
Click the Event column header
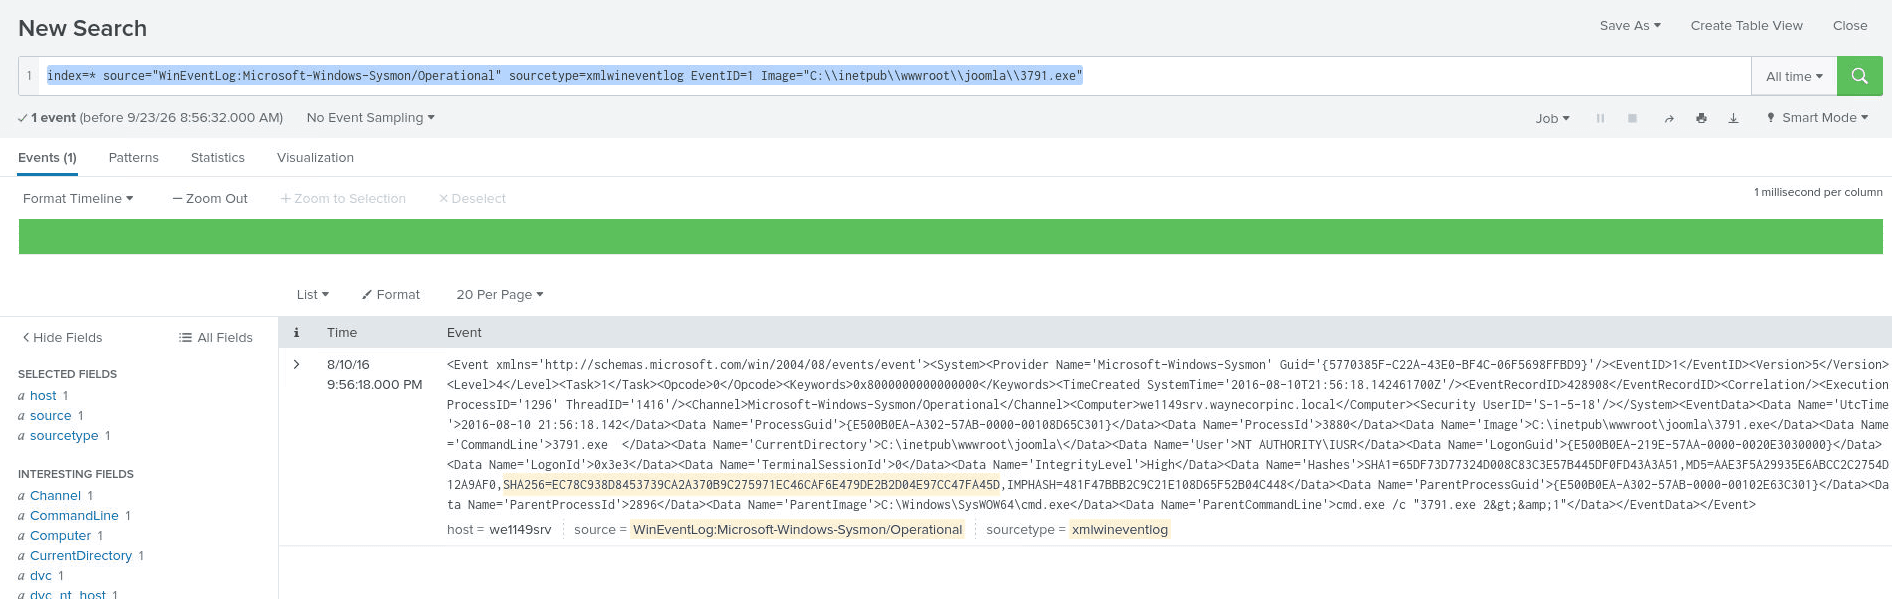(464, 332)
